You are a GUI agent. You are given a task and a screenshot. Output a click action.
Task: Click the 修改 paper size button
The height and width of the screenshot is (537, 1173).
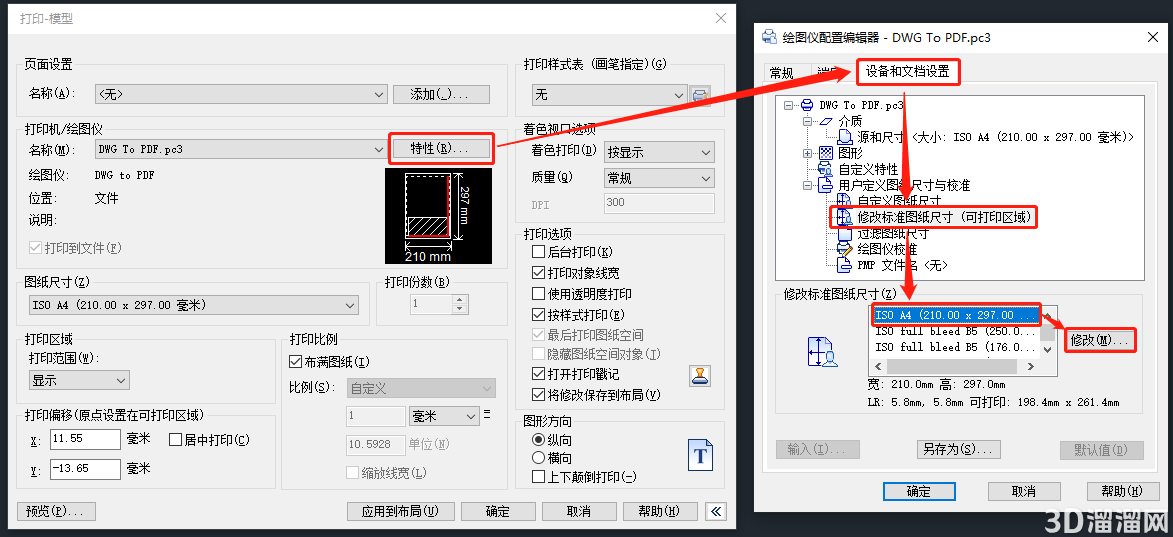pos(1099,340)
